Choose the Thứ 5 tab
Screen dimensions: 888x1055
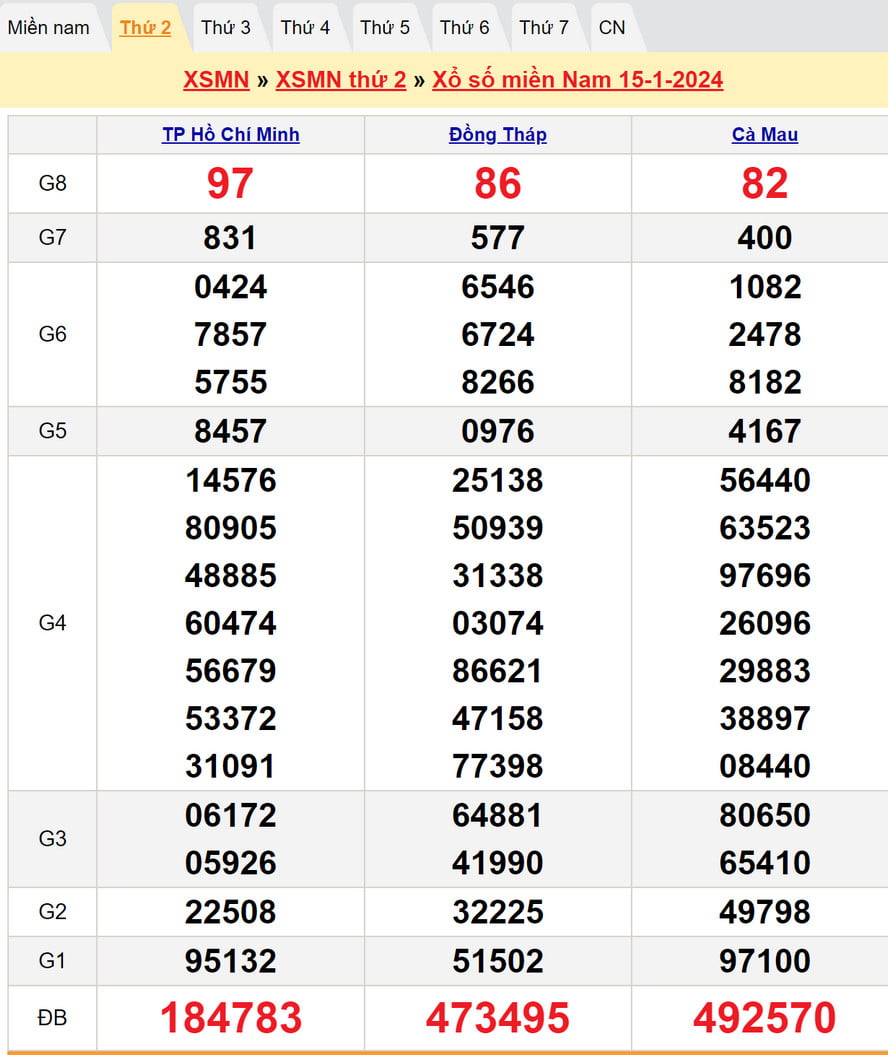[385, 27]
